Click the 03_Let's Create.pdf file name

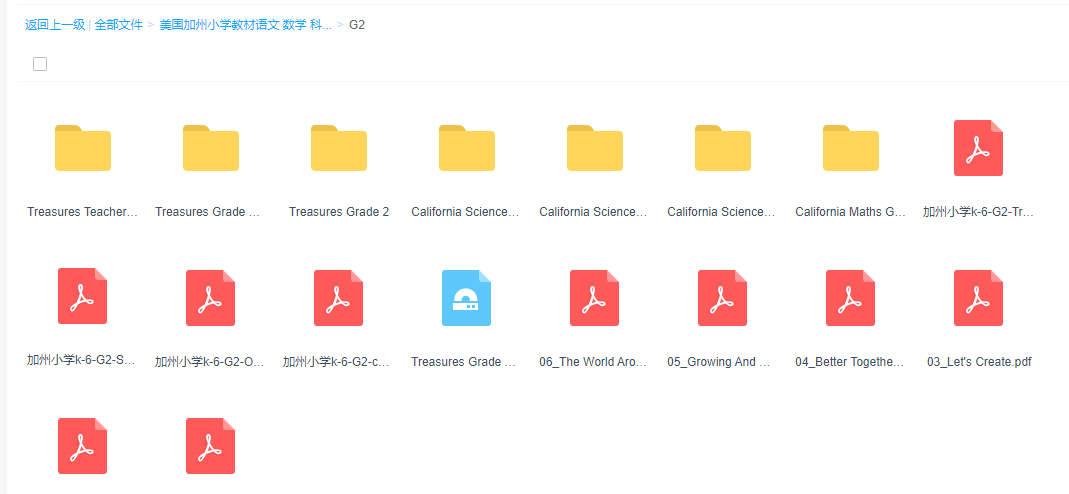[978, 362]
